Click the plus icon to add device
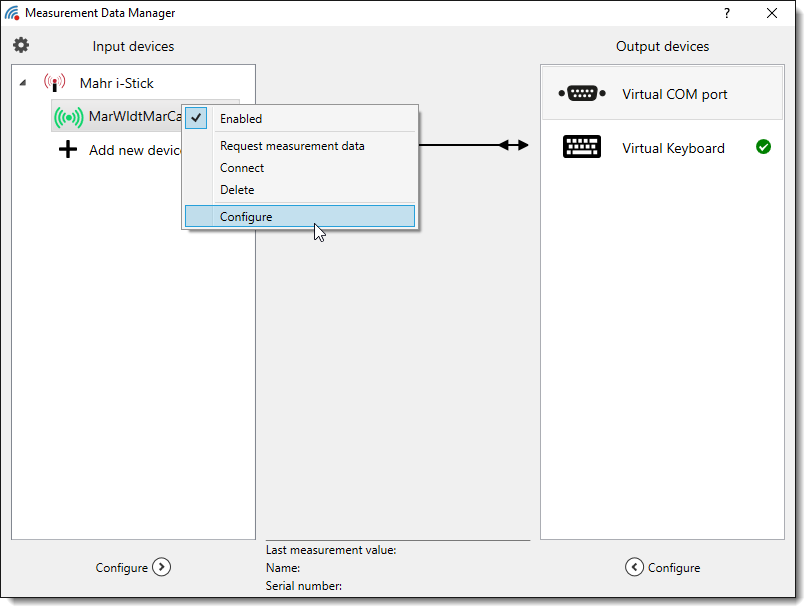 tap(68, 150)
